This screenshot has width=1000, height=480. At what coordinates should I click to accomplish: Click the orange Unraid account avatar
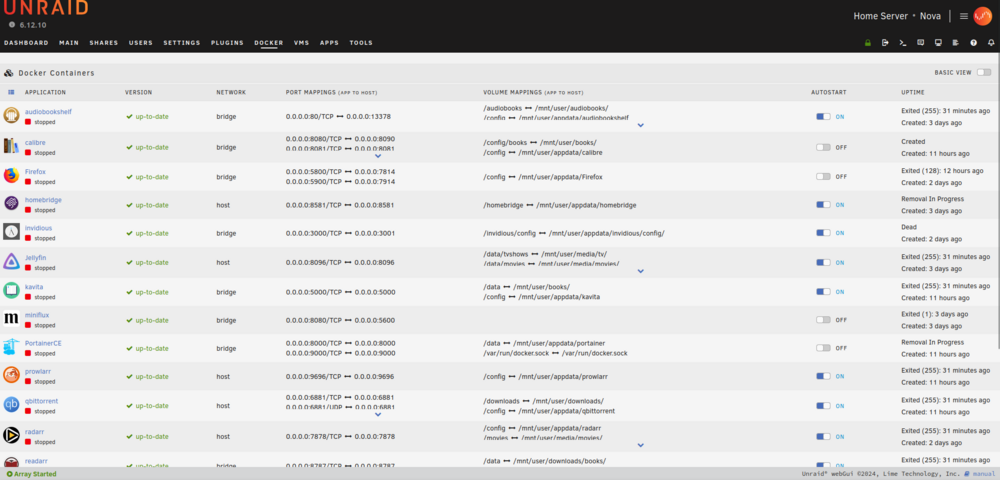[x=983, y=16]
